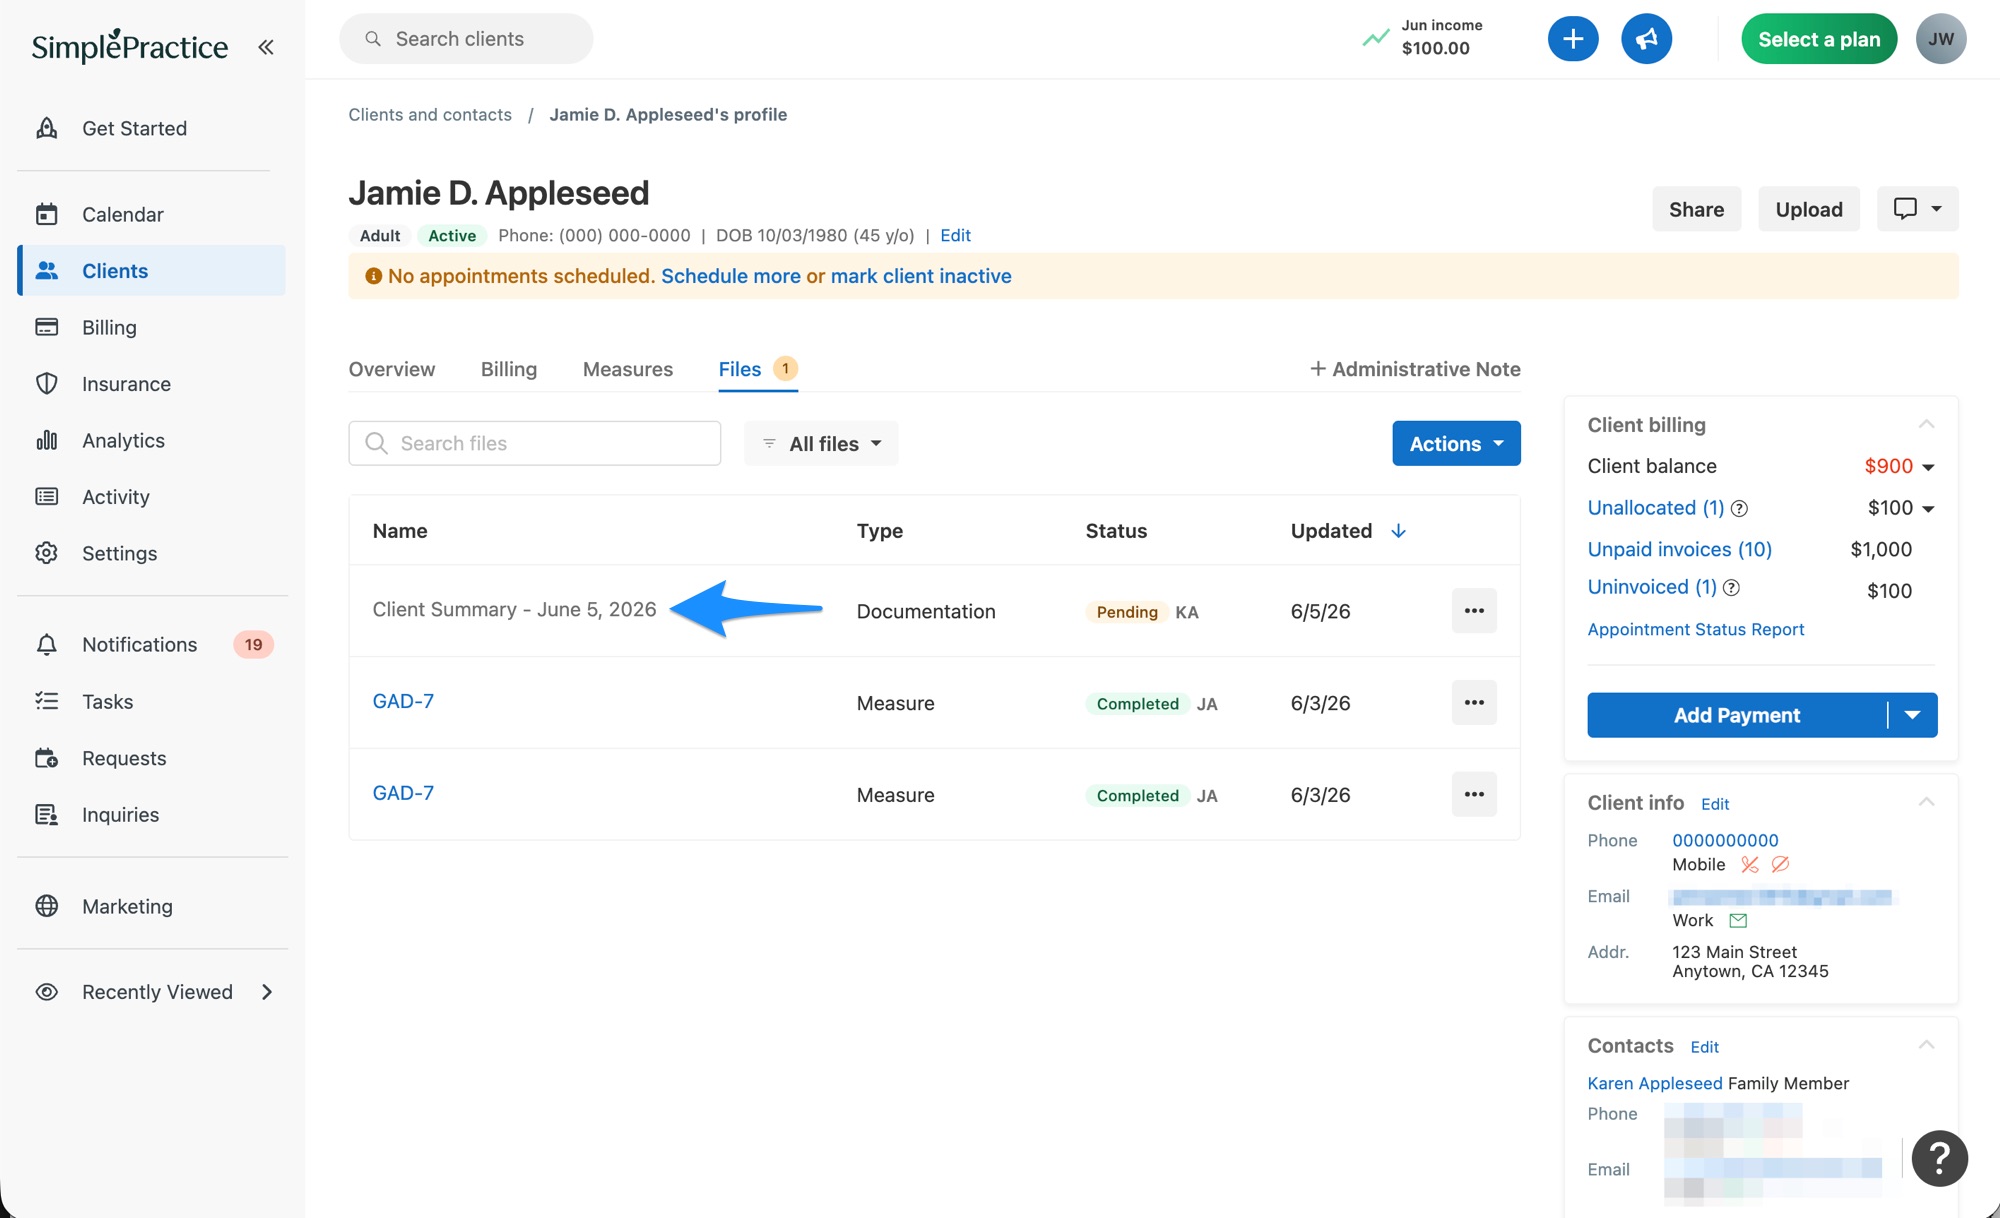Click Edit beside Contacts
The height and width of the screenshot is (1218, 2000).
1704,1047
